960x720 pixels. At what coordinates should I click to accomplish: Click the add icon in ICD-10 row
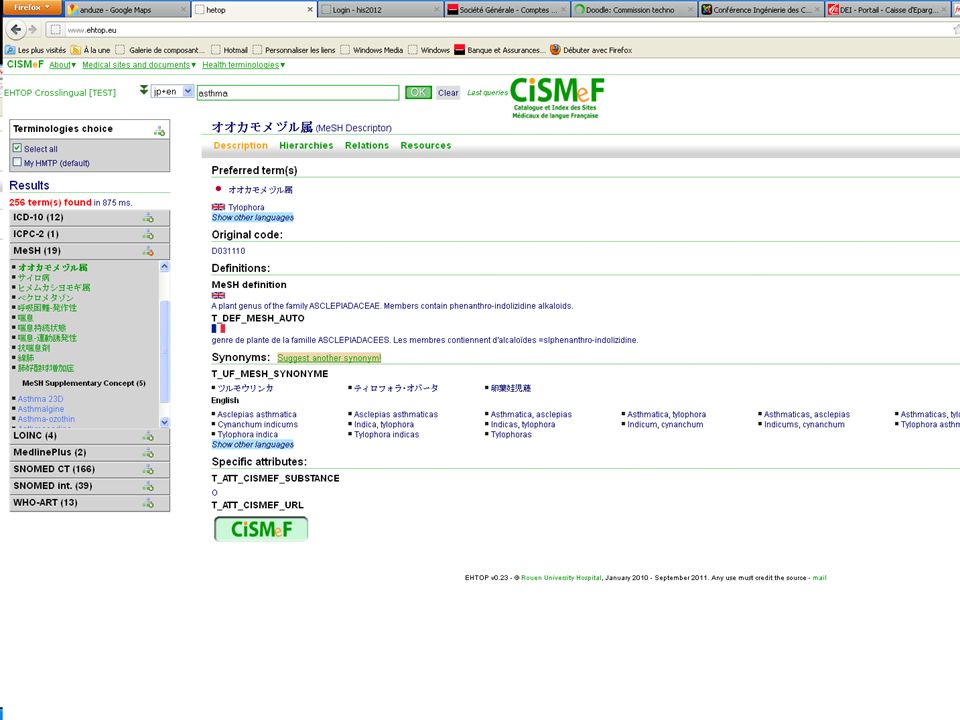point(148,218)
